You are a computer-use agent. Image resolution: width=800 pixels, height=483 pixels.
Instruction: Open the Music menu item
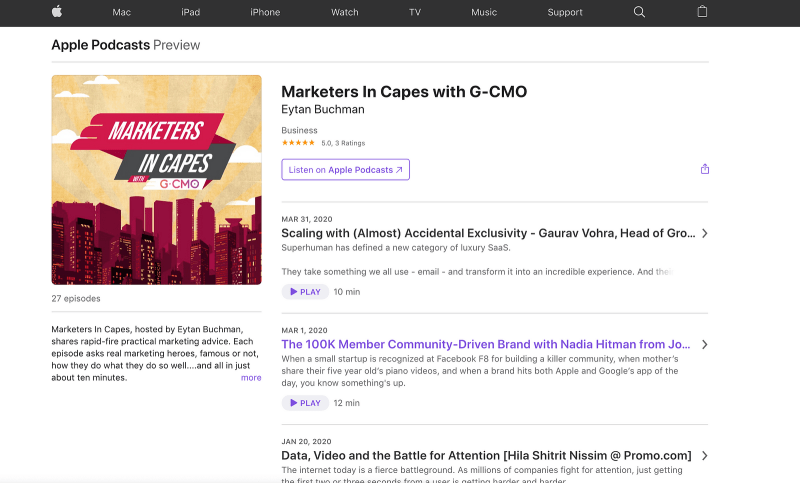coord(484,12)
